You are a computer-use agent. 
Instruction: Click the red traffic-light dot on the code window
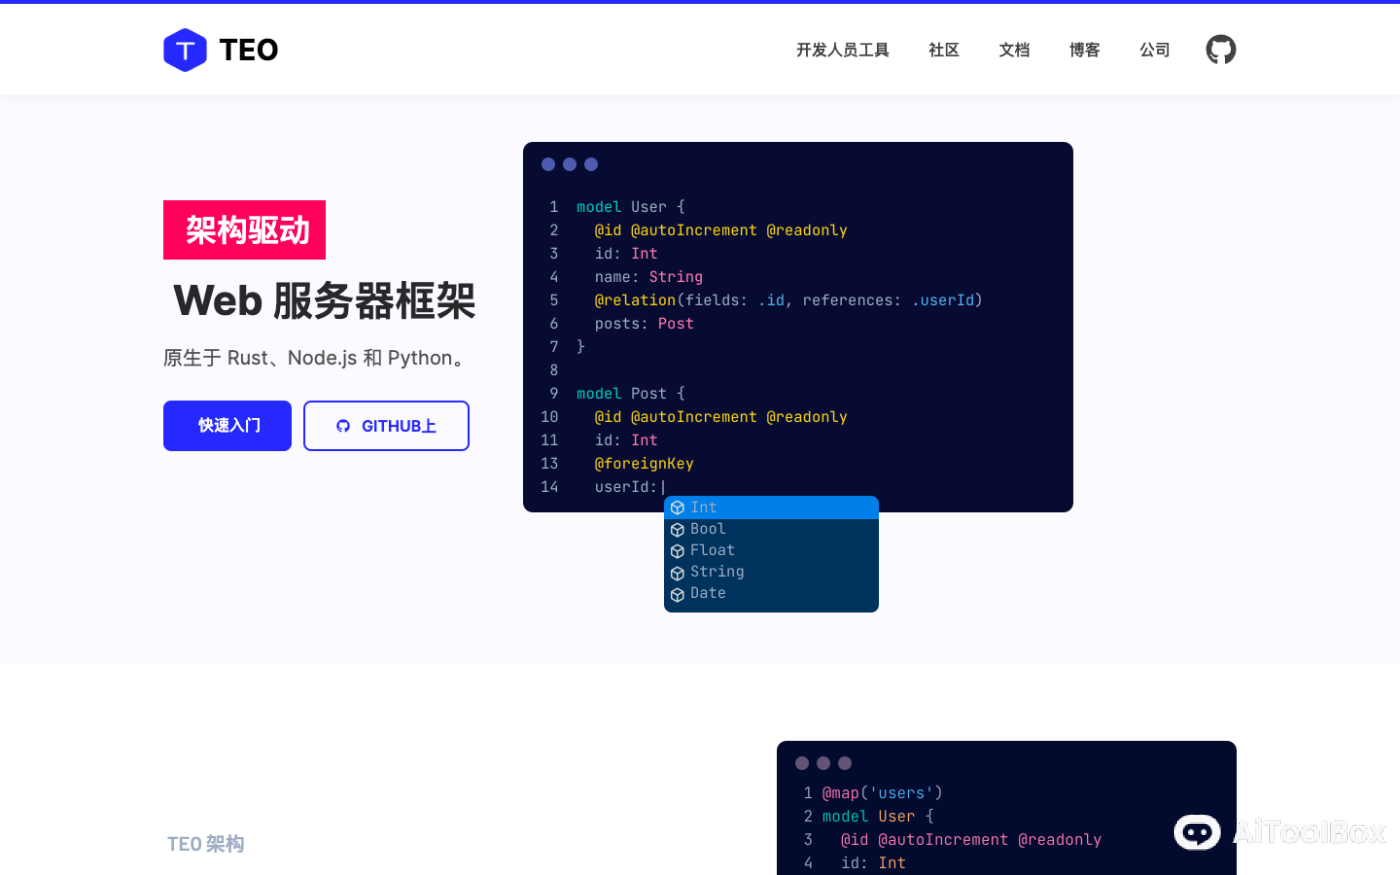pyautogui.click(x=548, y=164)
